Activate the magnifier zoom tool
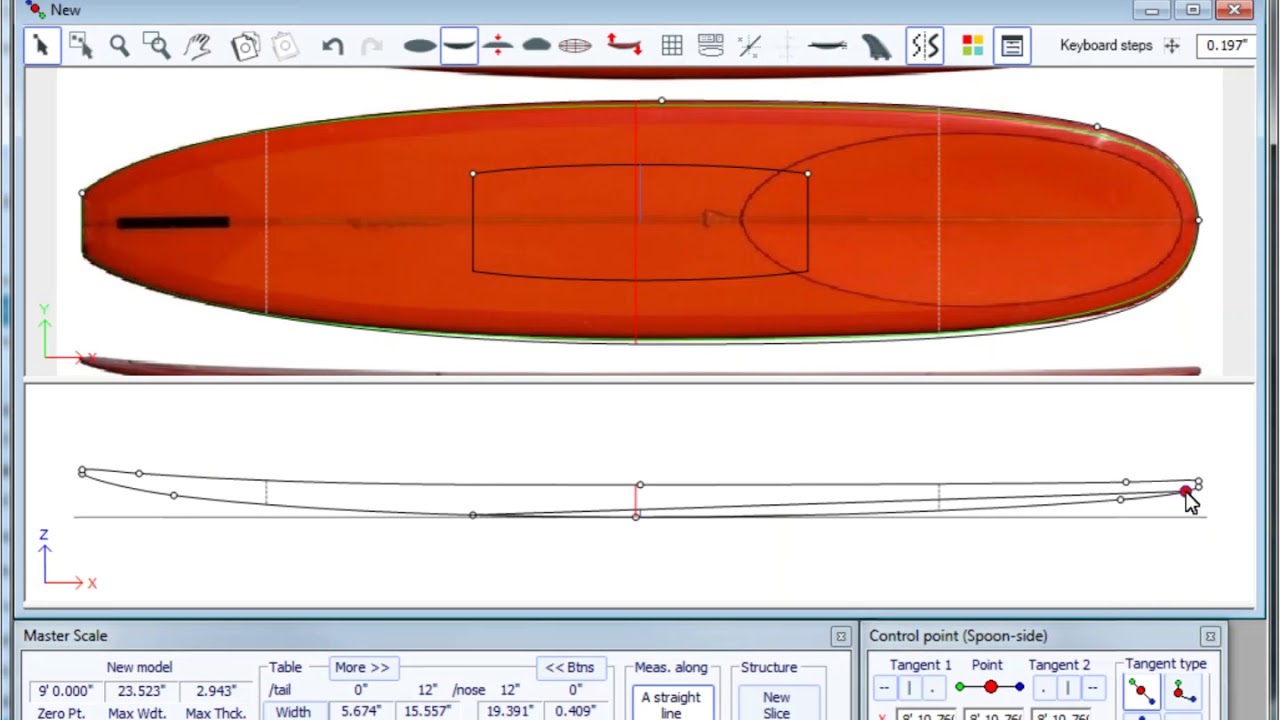This screenshot has height=720, width=1280. pos(119,46)
